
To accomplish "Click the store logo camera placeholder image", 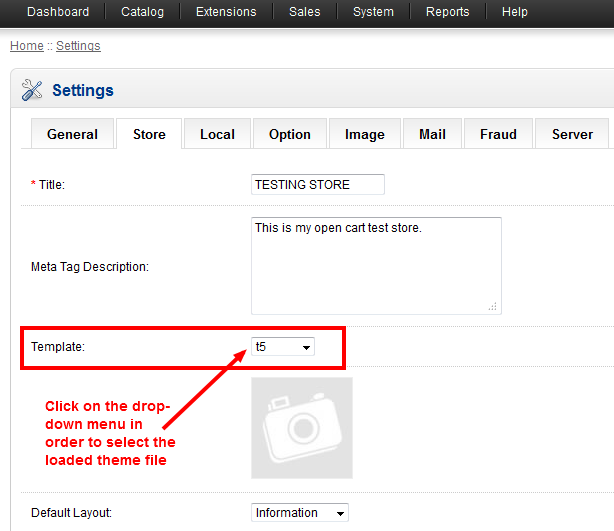I will coord(302,427).
